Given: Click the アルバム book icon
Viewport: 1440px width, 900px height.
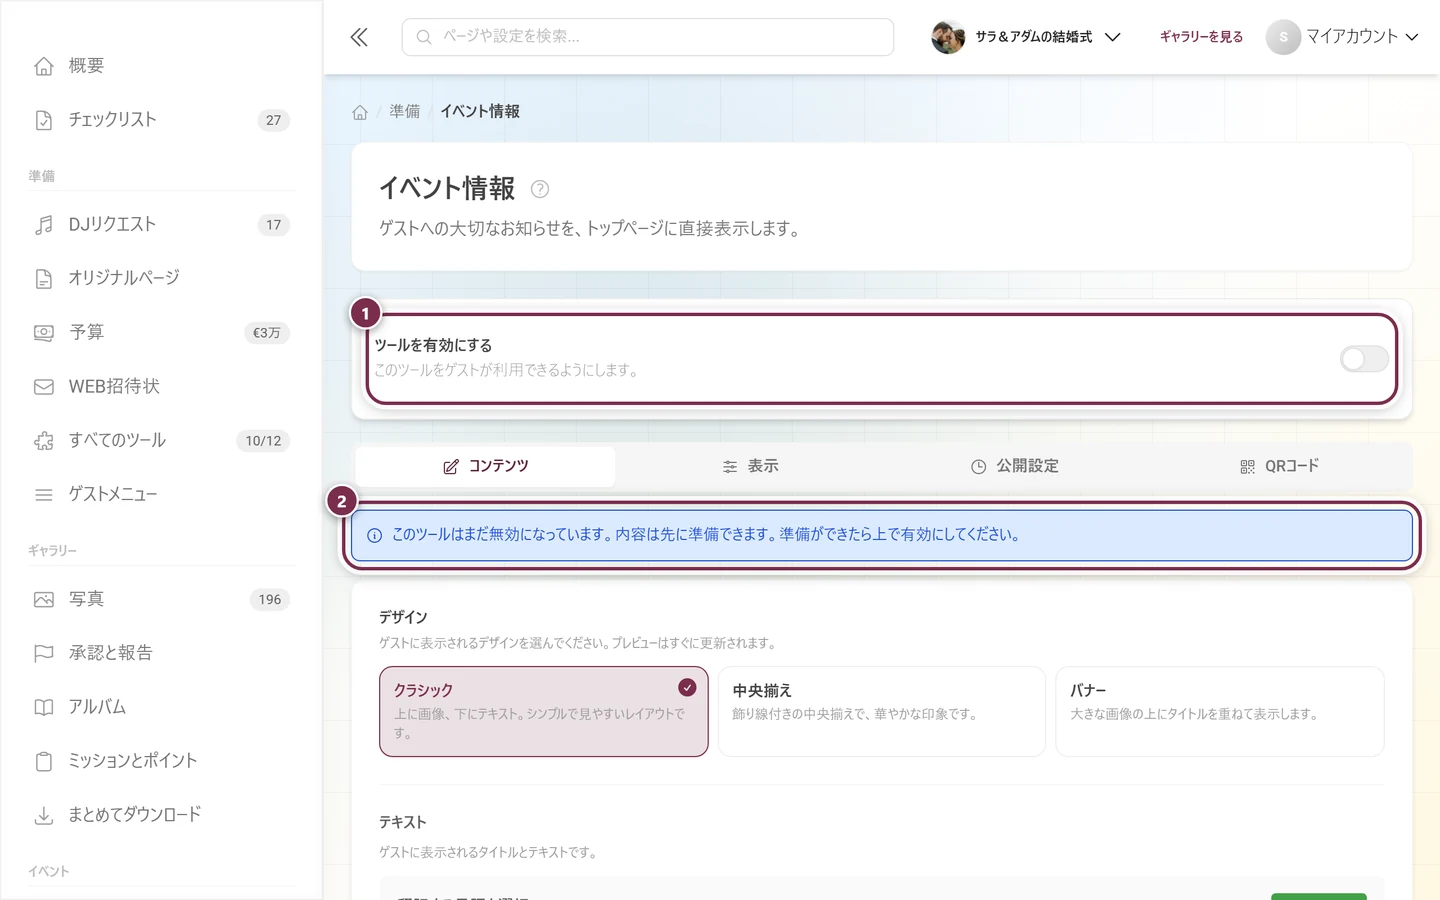Looking at the screenshot, I should [x=44, y=708].
